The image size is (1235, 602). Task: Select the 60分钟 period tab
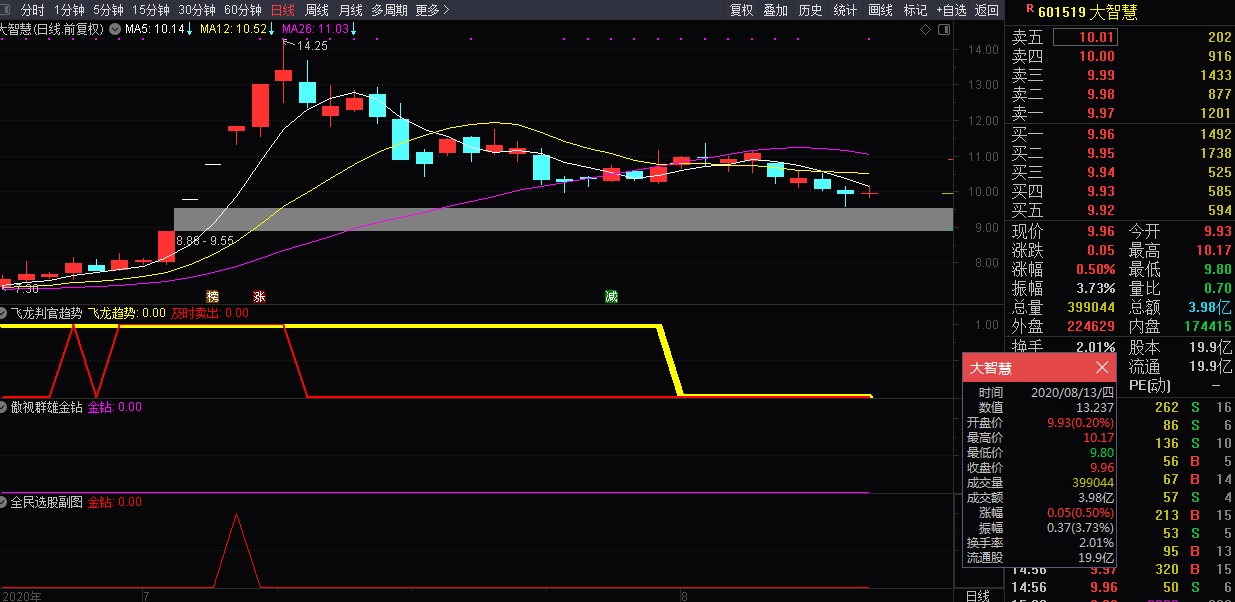point(243,10)
